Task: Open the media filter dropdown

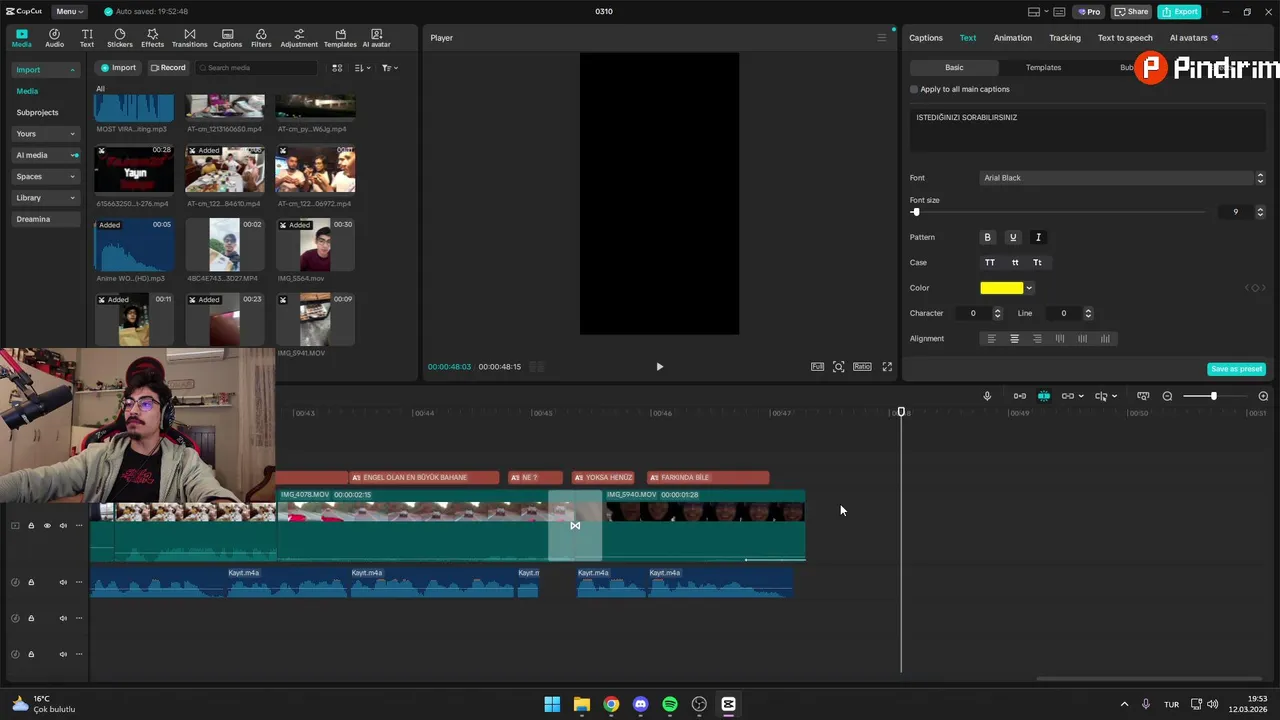Action: click(x=390, y=68)
